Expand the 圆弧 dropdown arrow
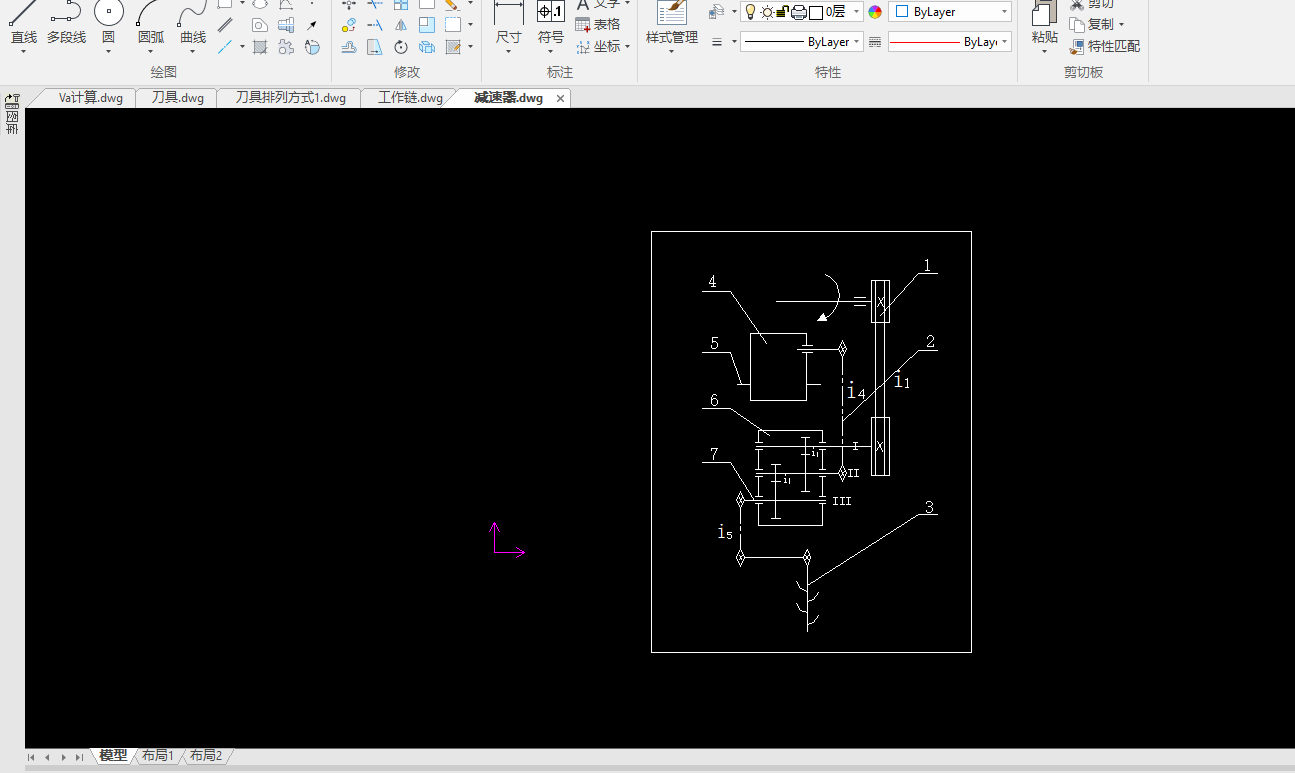1295x773 pixels. point(151,52)
